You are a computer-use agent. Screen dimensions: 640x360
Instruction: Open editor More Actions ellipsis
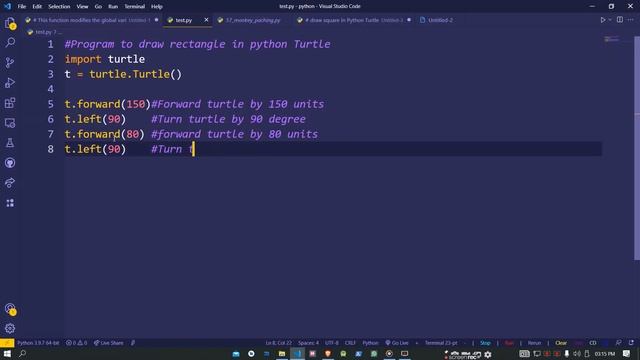click(631, 20)
